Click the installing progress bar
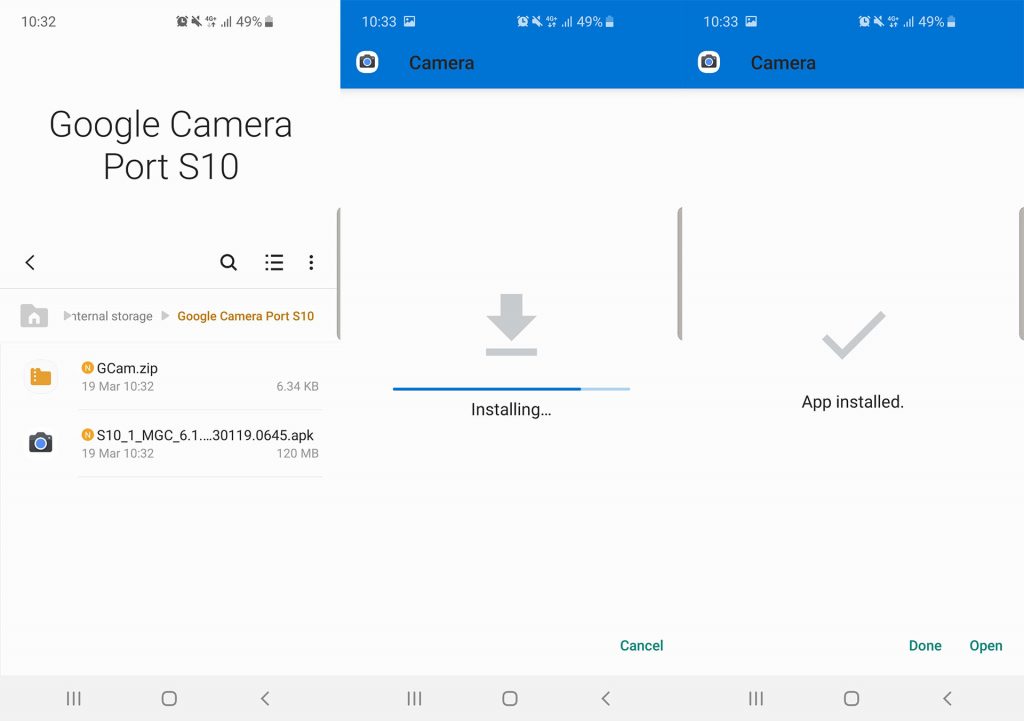 511,389
